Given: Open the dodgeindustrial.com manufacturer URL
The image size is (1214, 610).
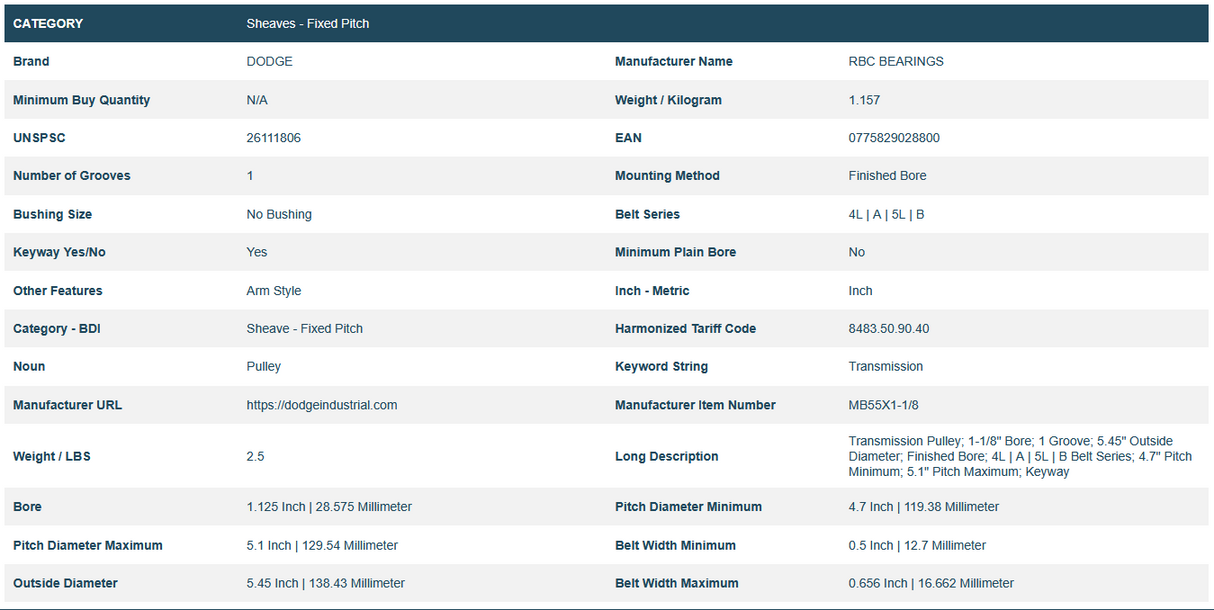Looking at the screenshot, I should 321,405.
